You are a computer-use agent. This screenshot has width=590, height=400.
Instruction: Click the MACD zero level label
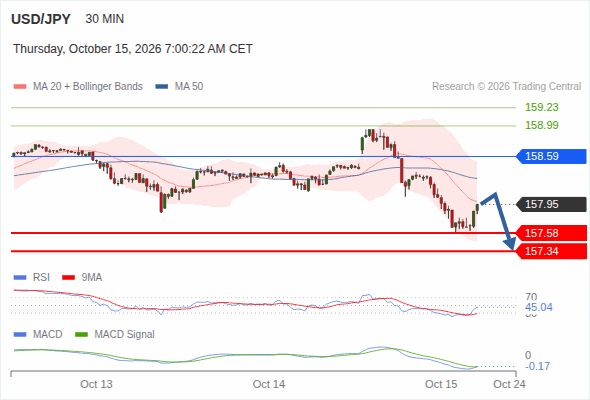528,355
